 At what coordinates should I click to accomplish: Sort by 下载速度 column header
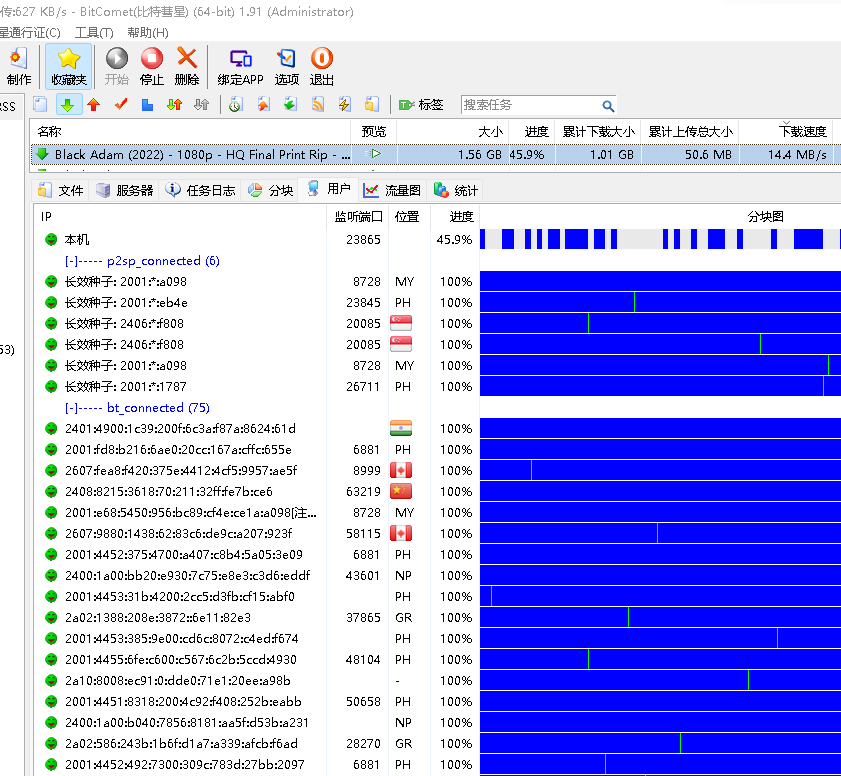coord(786,131)
